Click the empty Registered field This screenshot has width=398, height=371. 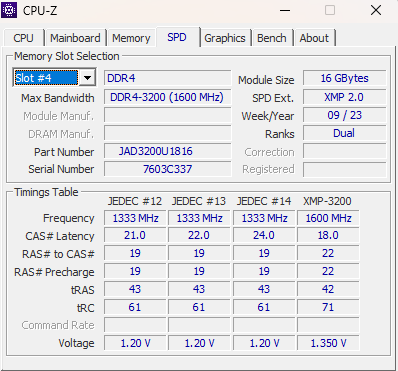click(344, 169)
